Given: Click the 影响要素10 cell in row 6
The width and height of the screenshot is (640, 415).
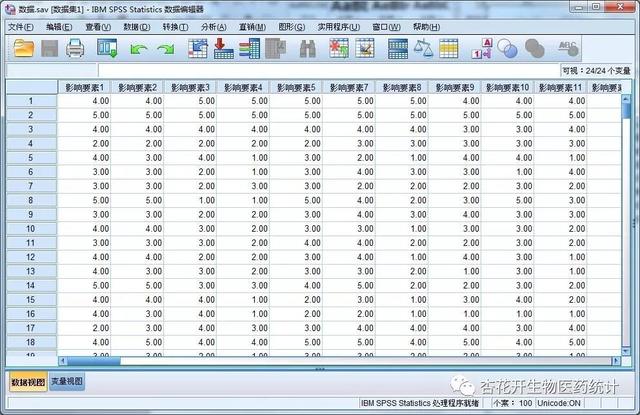Looking at the screenshot, I should (x=507, y=172).
